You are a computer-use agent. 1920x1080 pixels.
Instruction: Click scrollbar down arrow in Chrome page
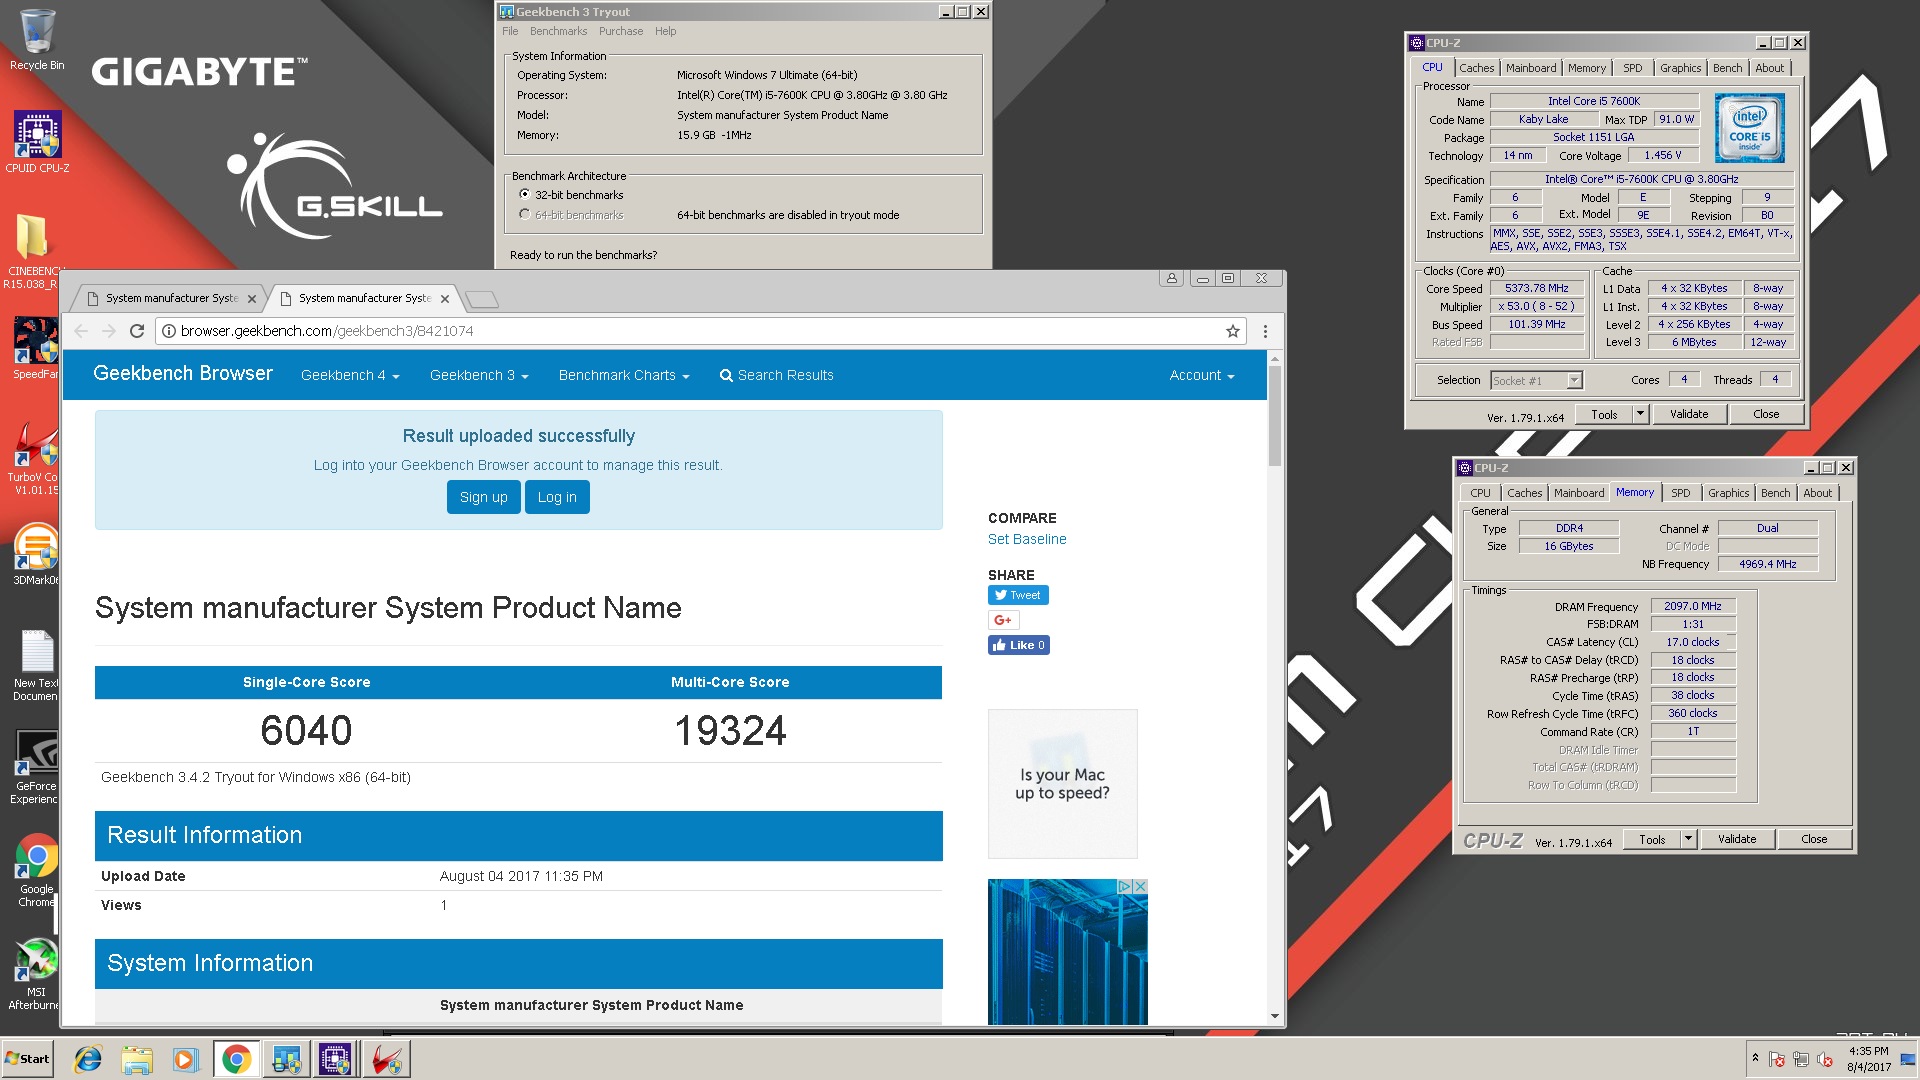point(1274,1016)
